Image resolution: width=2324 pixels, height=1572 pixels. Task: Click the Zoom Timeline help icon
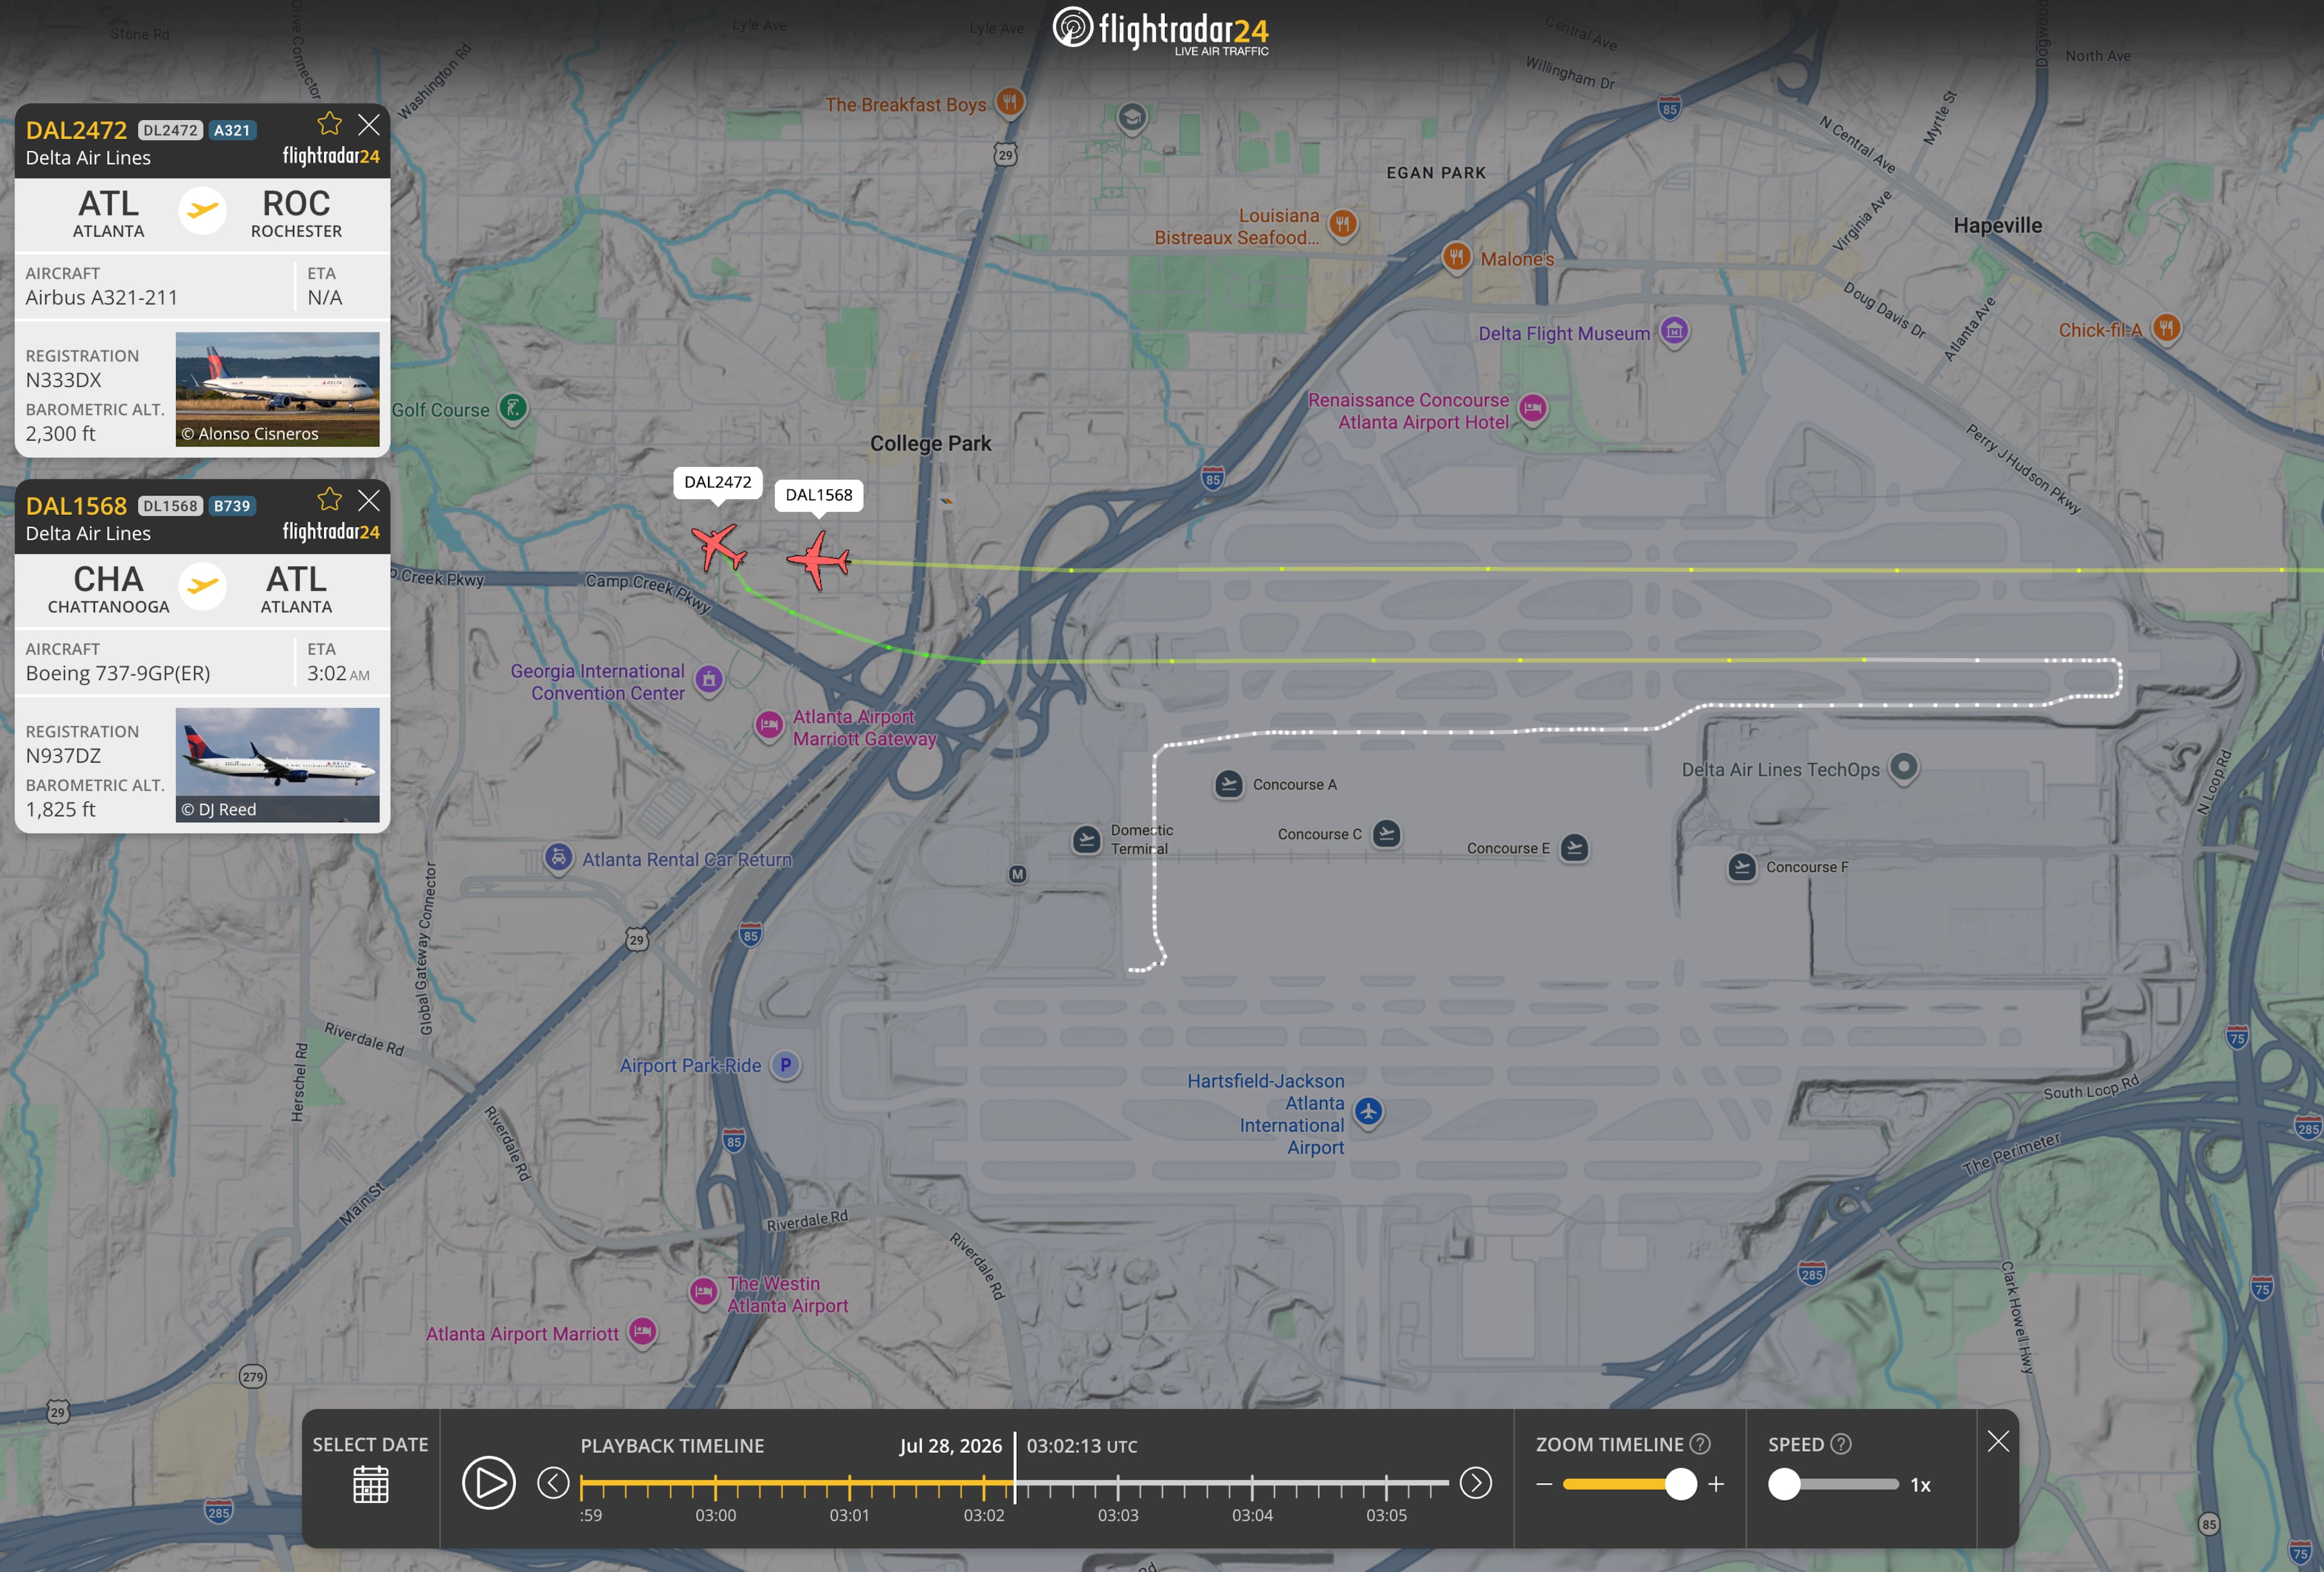pos(1700,1444)
